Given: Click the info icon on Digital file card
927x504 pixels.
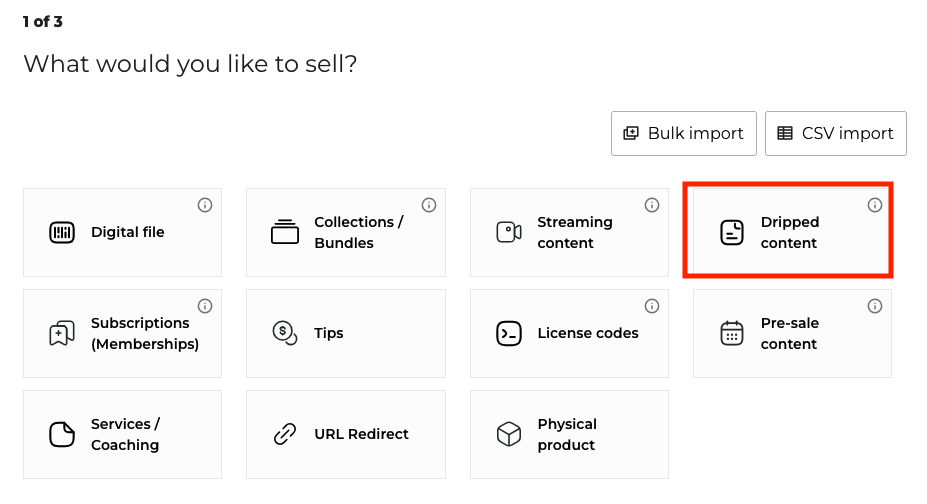Looking at the screenshot, I should point(205,205).
